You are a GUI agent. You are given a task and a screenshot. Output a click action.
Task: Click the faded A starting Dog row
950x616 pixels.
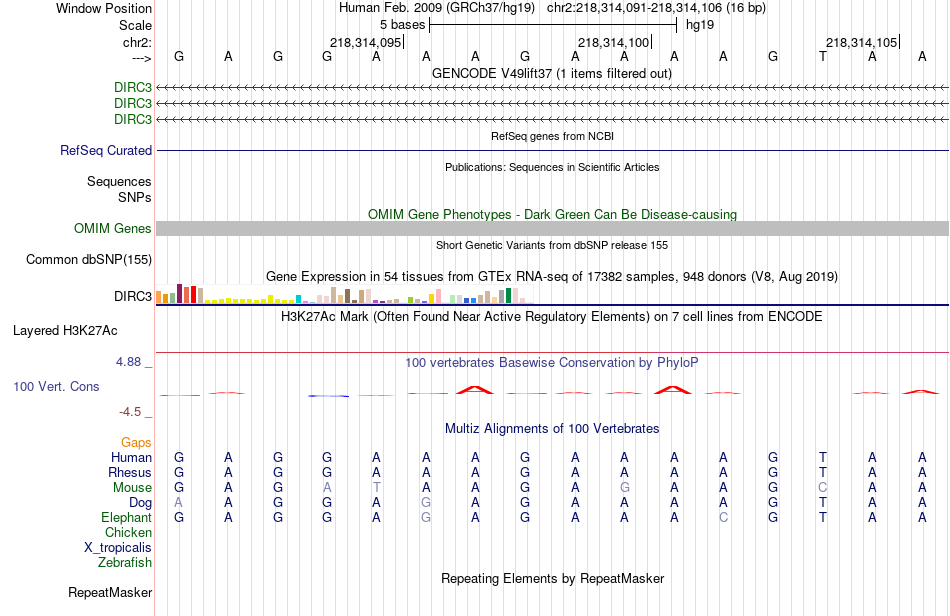pyautogui.click(x=178, y=503)
